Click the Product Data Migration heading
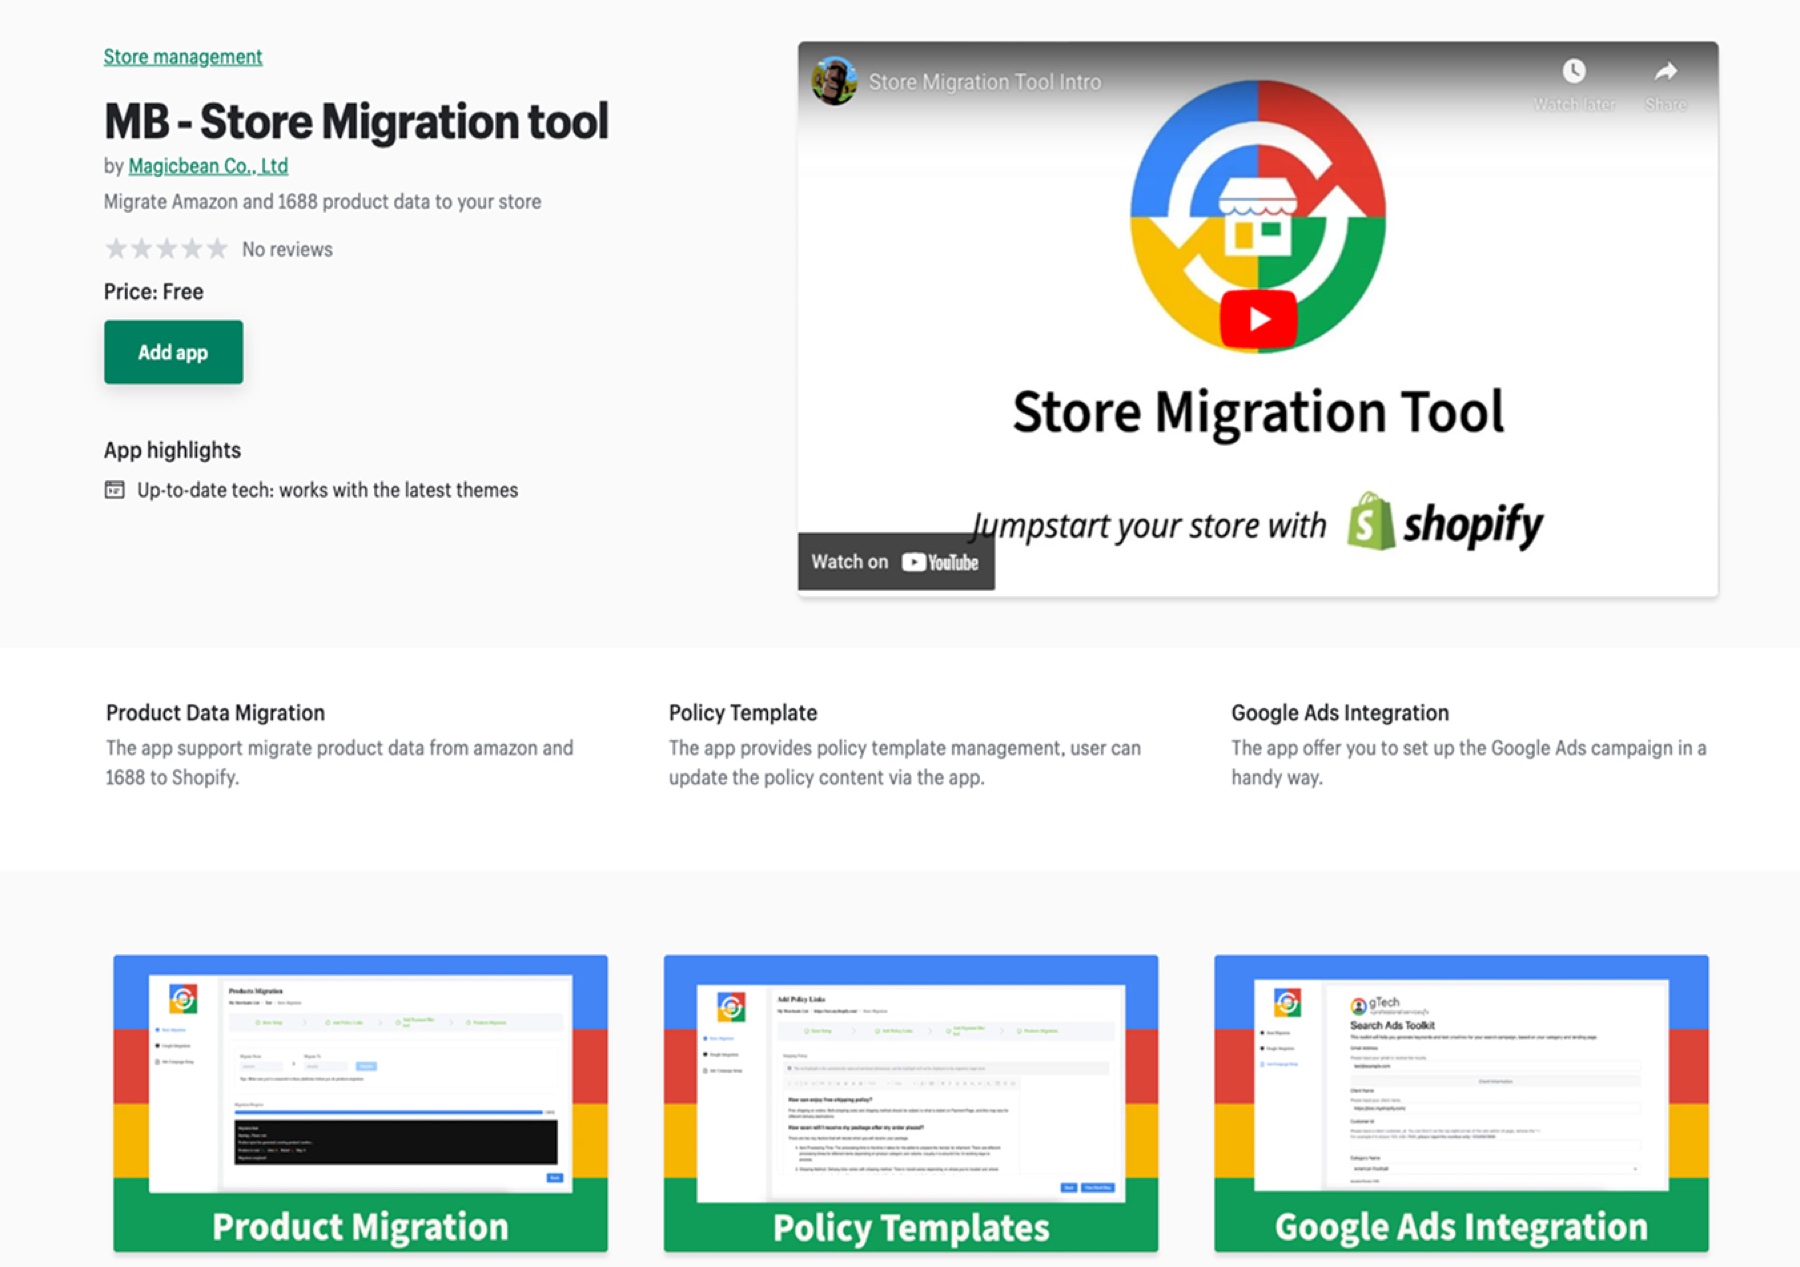This screenshot has height=1267, width=1800. pos(216,713)
